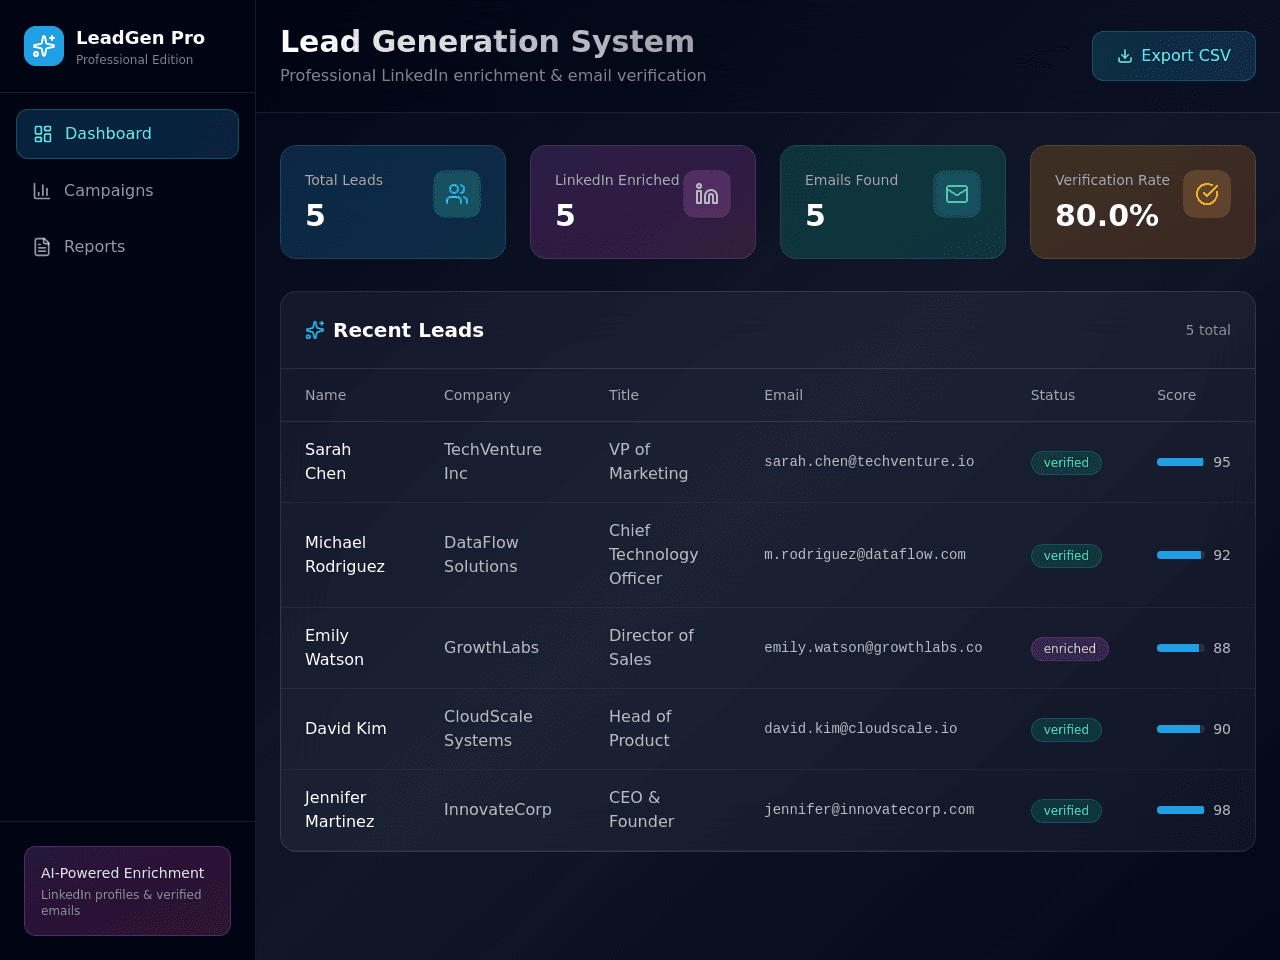Image resolution: width=1280 pixels, height=960 pixels.
Task: Click the name Sarah Chen
Action: [328, 462]
